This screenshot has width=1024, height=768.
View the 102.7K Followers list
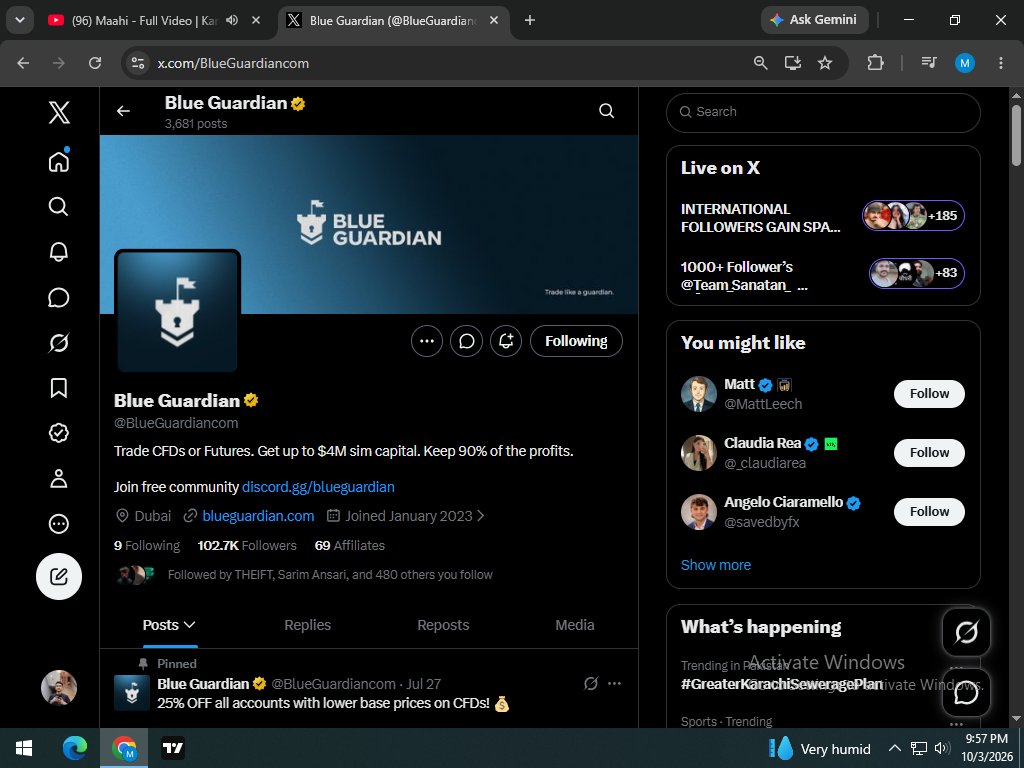pos(247,545)
